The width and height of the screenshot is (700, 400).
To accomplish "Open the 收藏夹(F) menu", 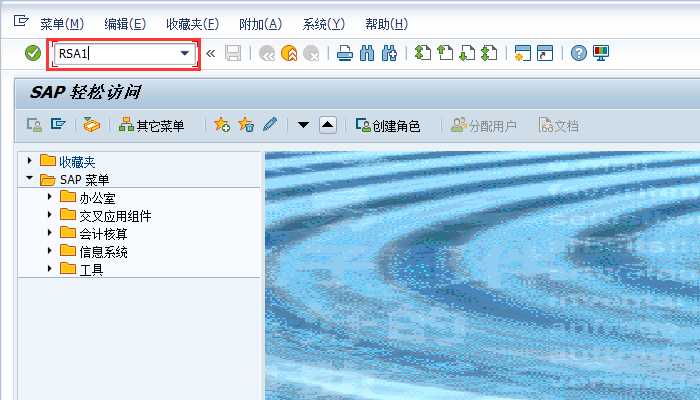I will pyautogui.click(x=192, y=24).
